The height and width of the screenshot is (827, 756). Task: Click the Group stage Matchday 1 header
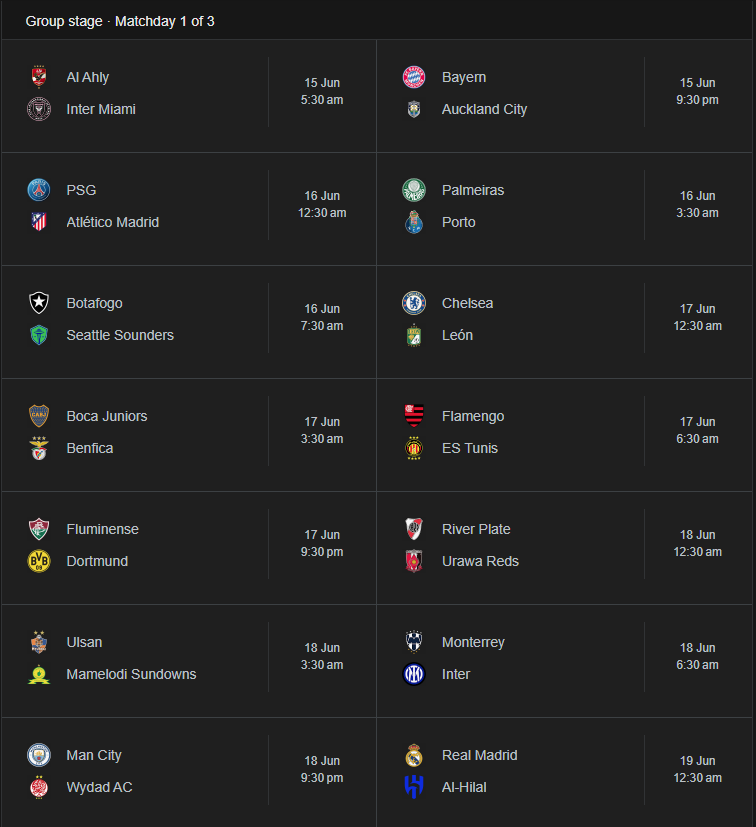click(x=120, y=21)
